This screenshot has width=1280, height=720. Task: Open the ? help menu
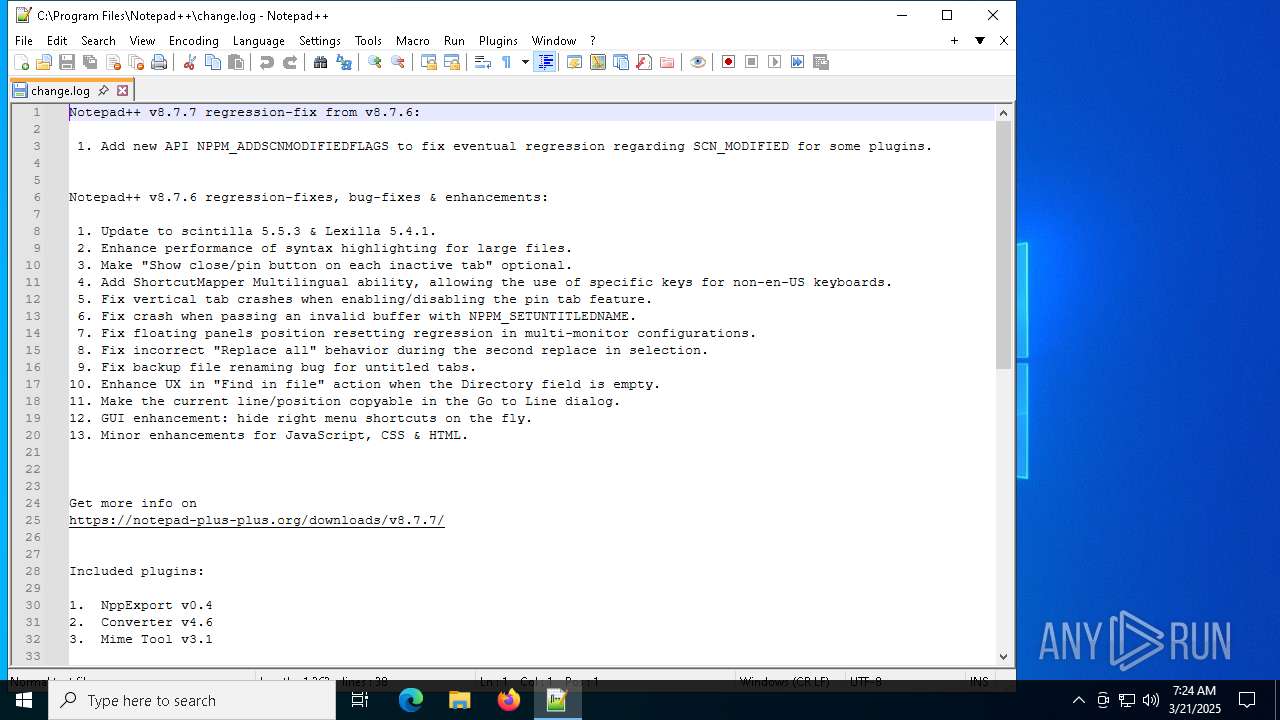click(x=592, y=41)
